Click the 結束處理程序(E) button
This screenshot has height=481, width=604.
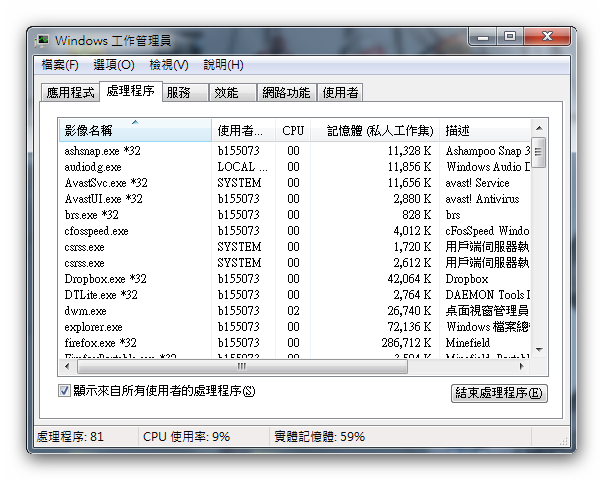coord(499,393)
